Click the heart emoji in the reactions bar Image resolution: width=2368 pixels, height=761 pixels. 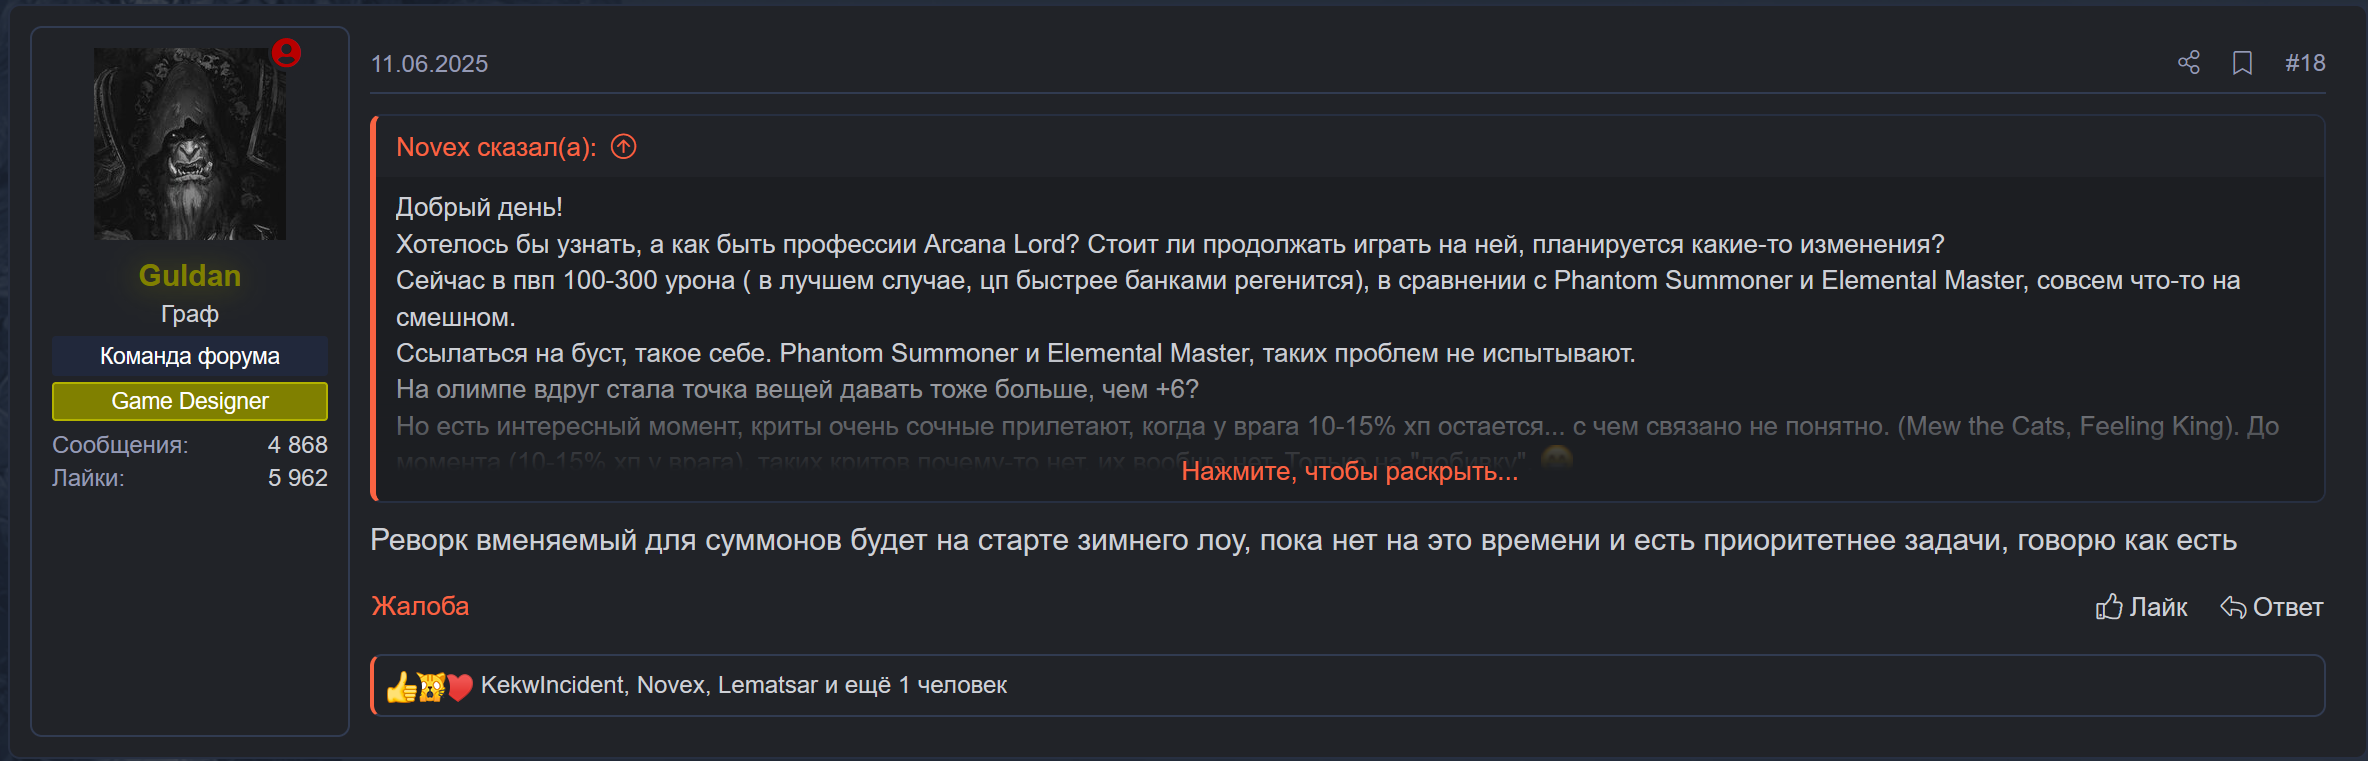(x=459, y=685)
